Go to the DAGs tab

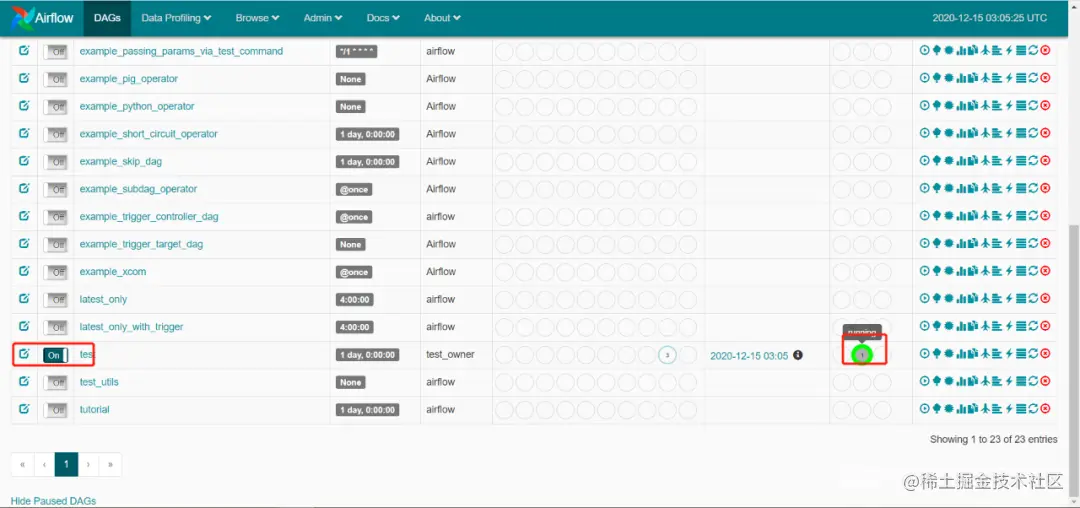tap(107, 18)
